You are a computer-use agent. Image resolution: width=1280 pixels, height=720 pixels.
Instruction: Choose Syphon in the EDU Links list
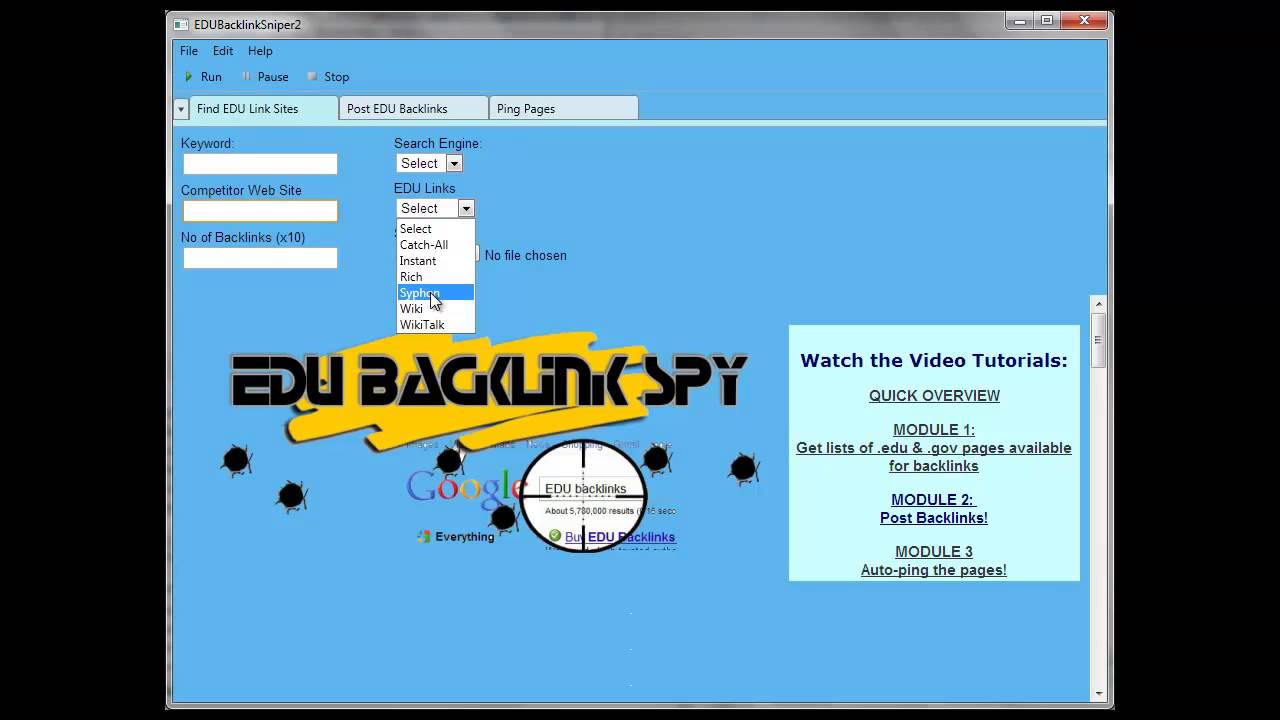436,293
